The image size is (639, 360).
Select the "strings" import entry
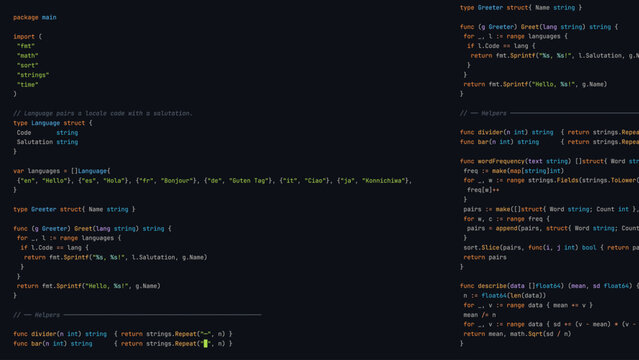(33, 75)
